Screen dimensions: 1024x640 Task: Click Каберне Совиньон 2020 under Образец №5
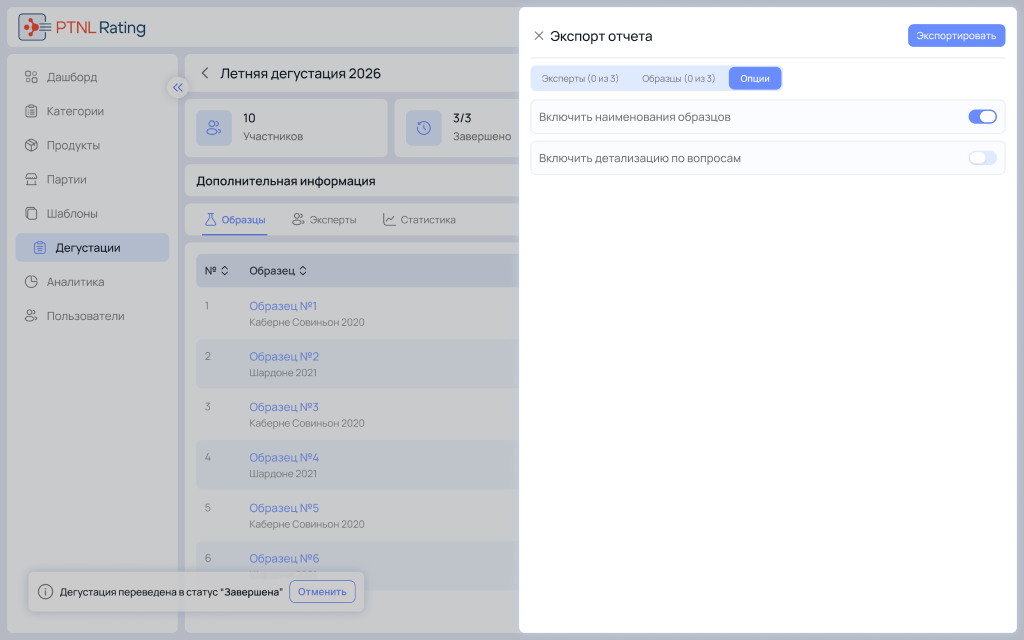(x=307, y=524)
